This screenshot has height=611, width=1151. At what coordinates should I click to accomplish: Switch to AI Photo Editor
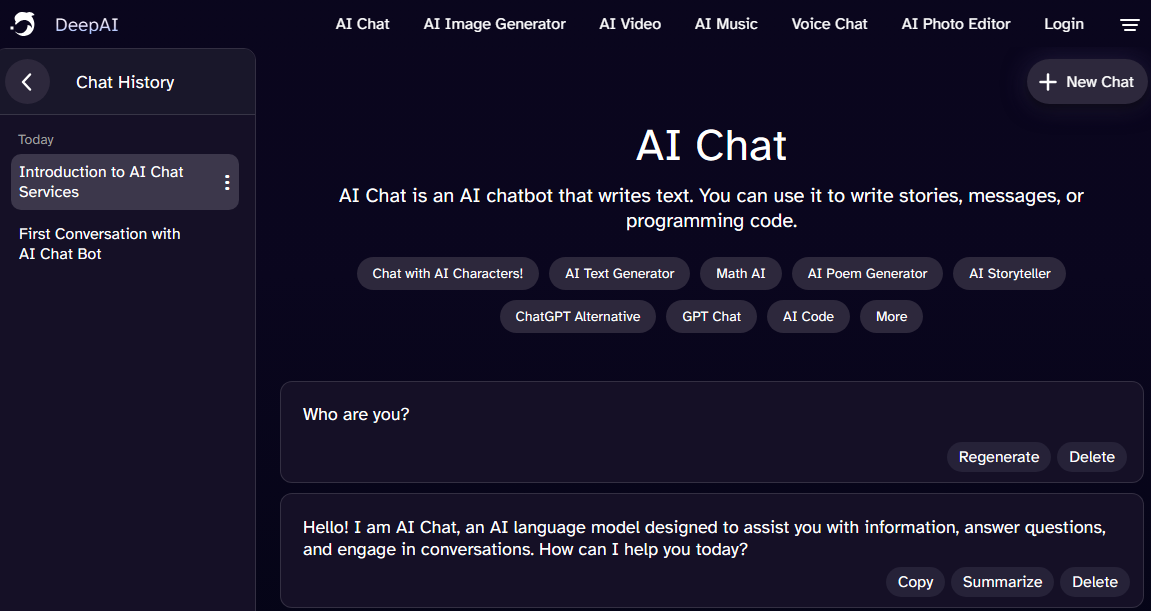[x=955, y=23]
